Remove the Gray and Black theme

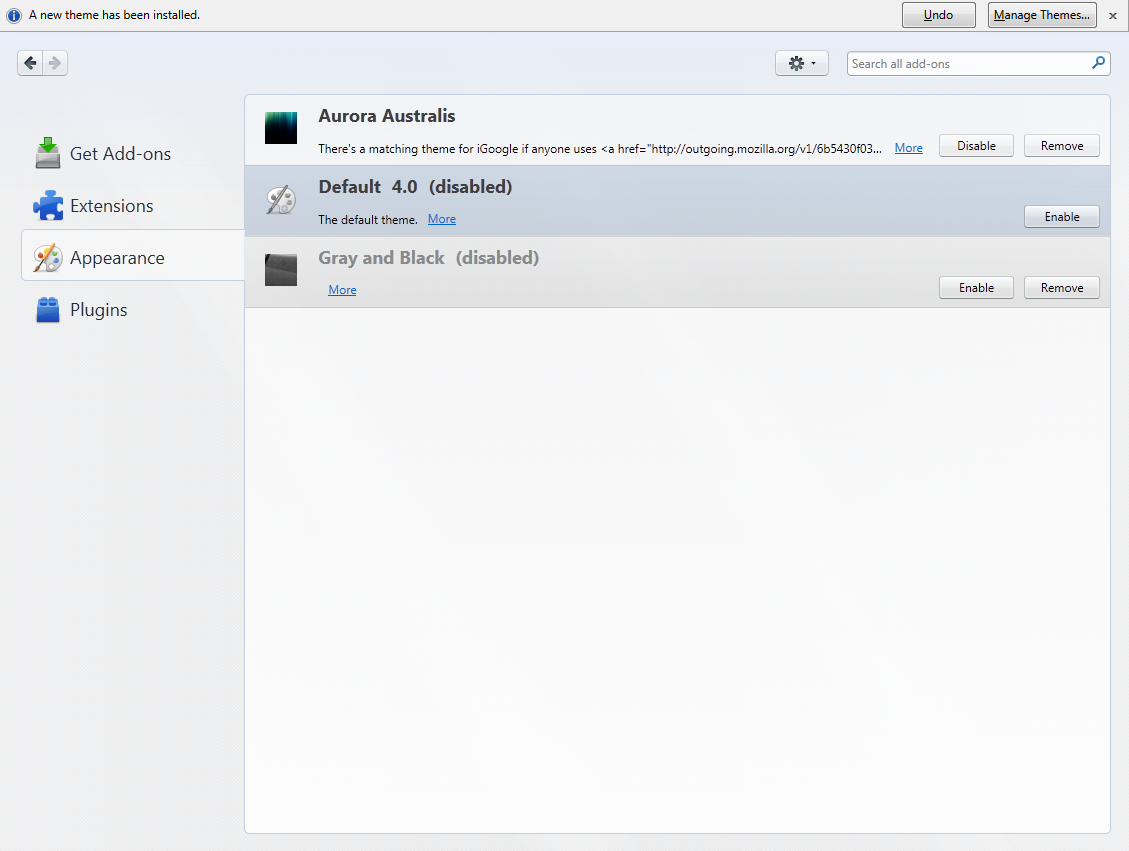coord(1061,287)
